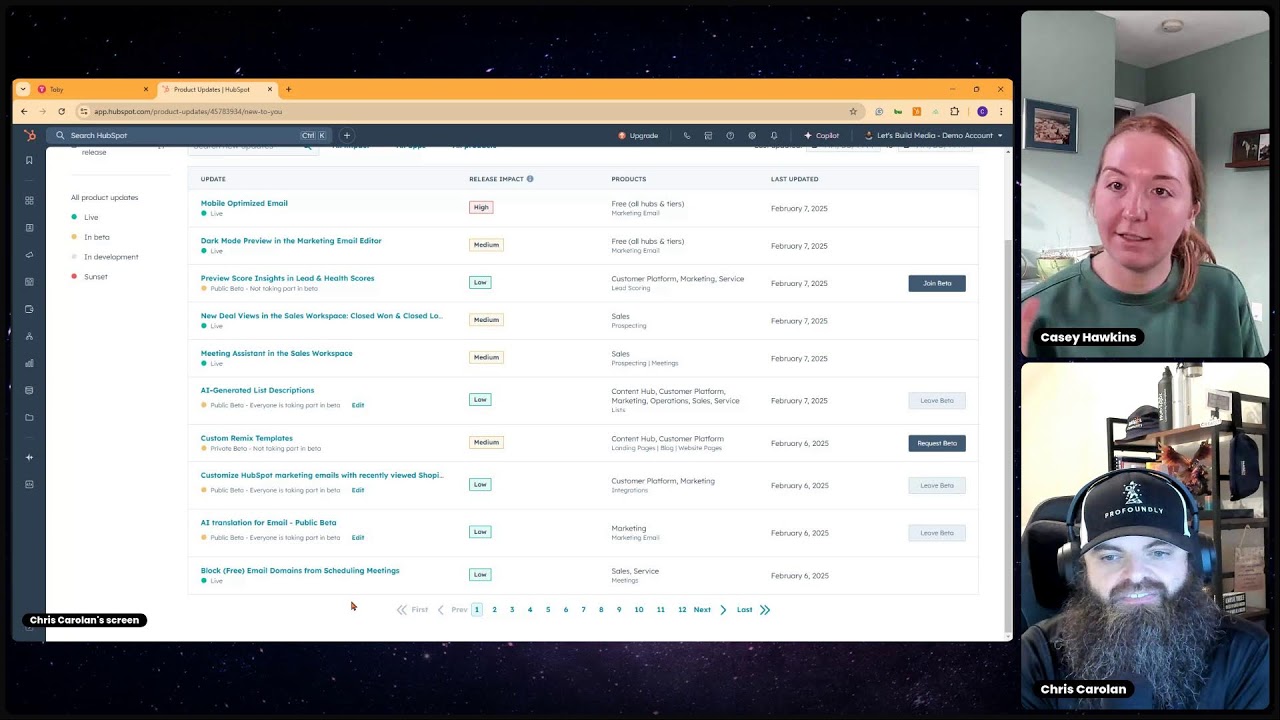Click the browser address bar URL
The width and height of the screenshot is (1280, 720).
pyautogui.click(x=188, y=111)
